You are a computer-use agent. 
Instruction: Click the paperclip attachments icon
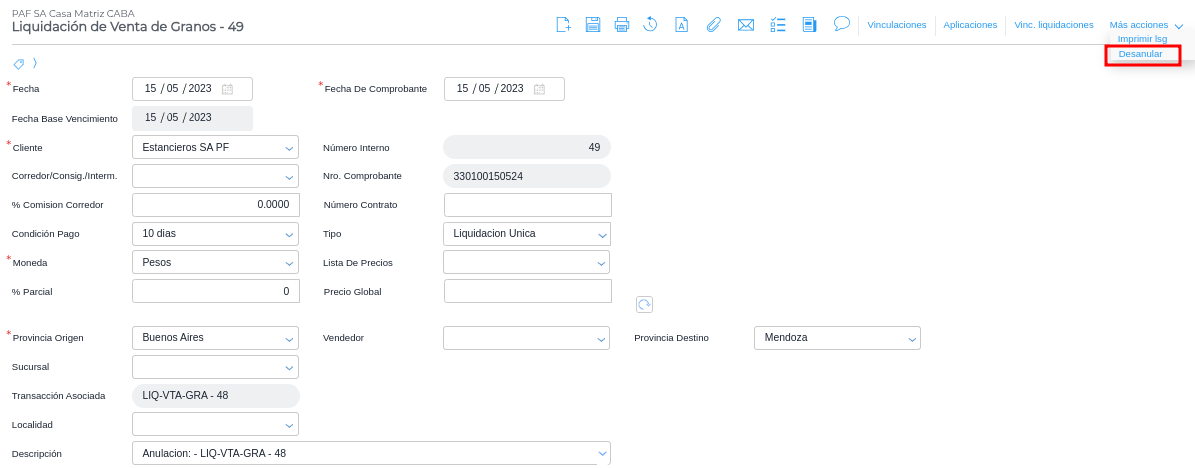[713, 25]
